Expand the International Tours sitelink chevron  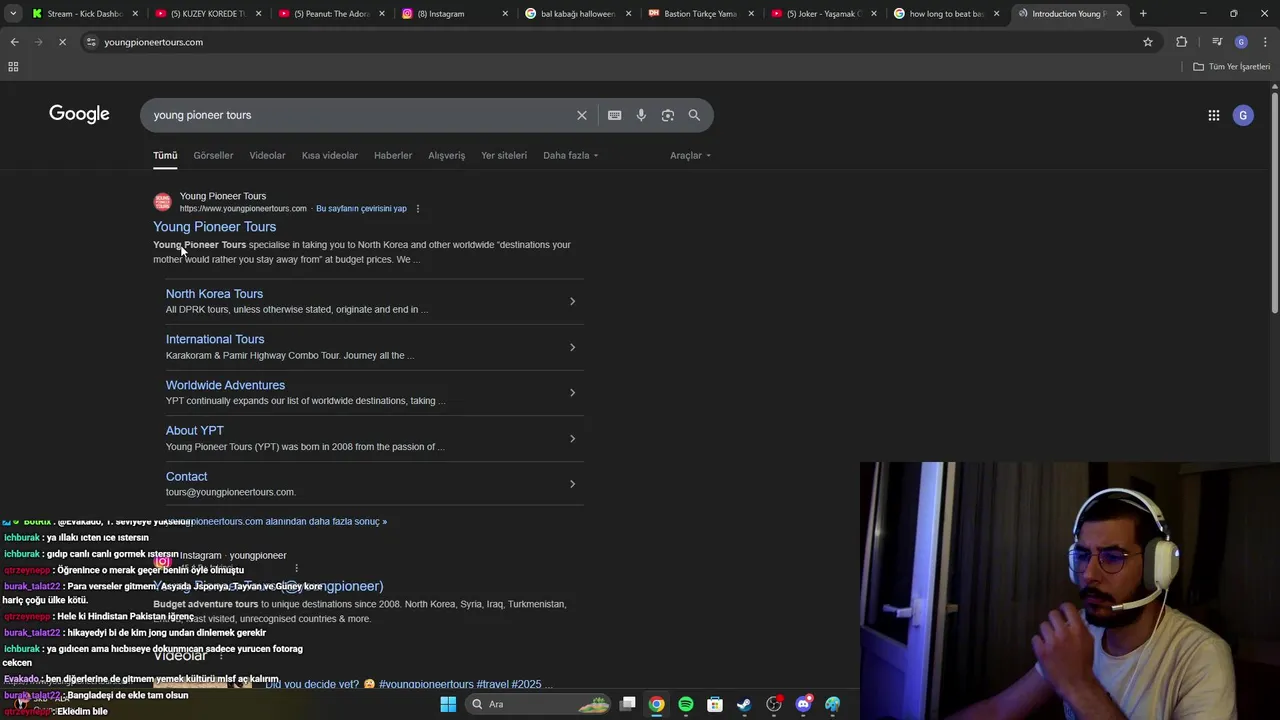click(572, 347)
